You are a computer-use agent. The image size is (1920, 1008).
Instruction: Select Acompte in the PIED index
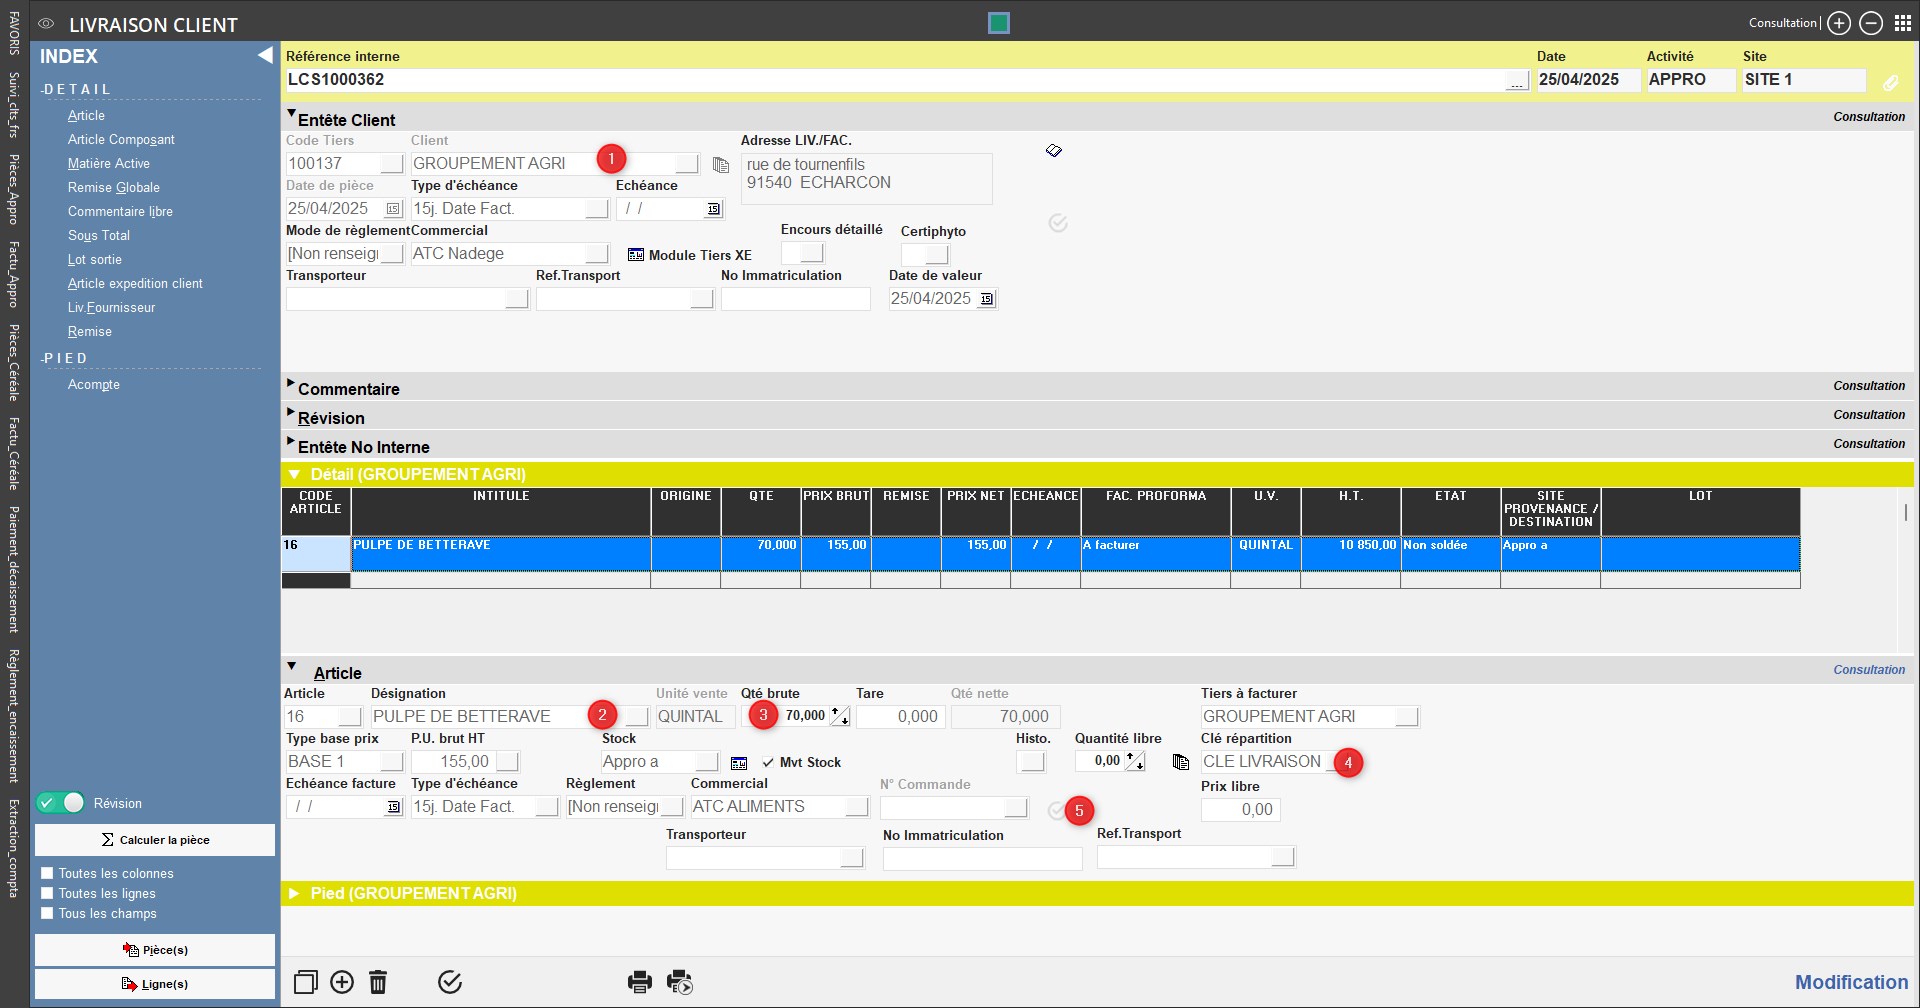(x=94, y=384)
